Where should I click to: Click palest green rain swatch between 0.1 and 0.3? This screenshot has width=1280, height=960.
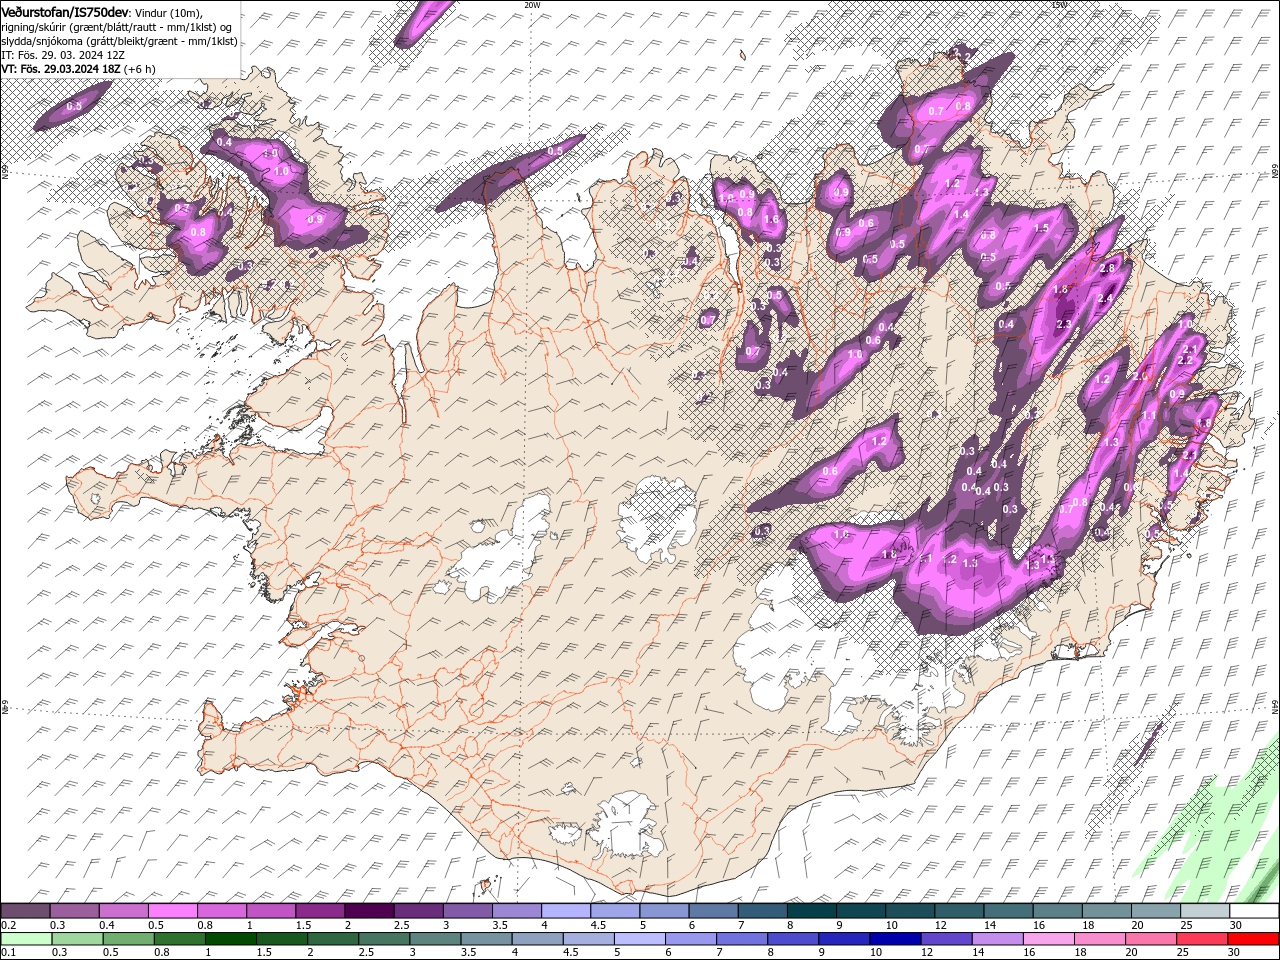[x=25, y=938]
